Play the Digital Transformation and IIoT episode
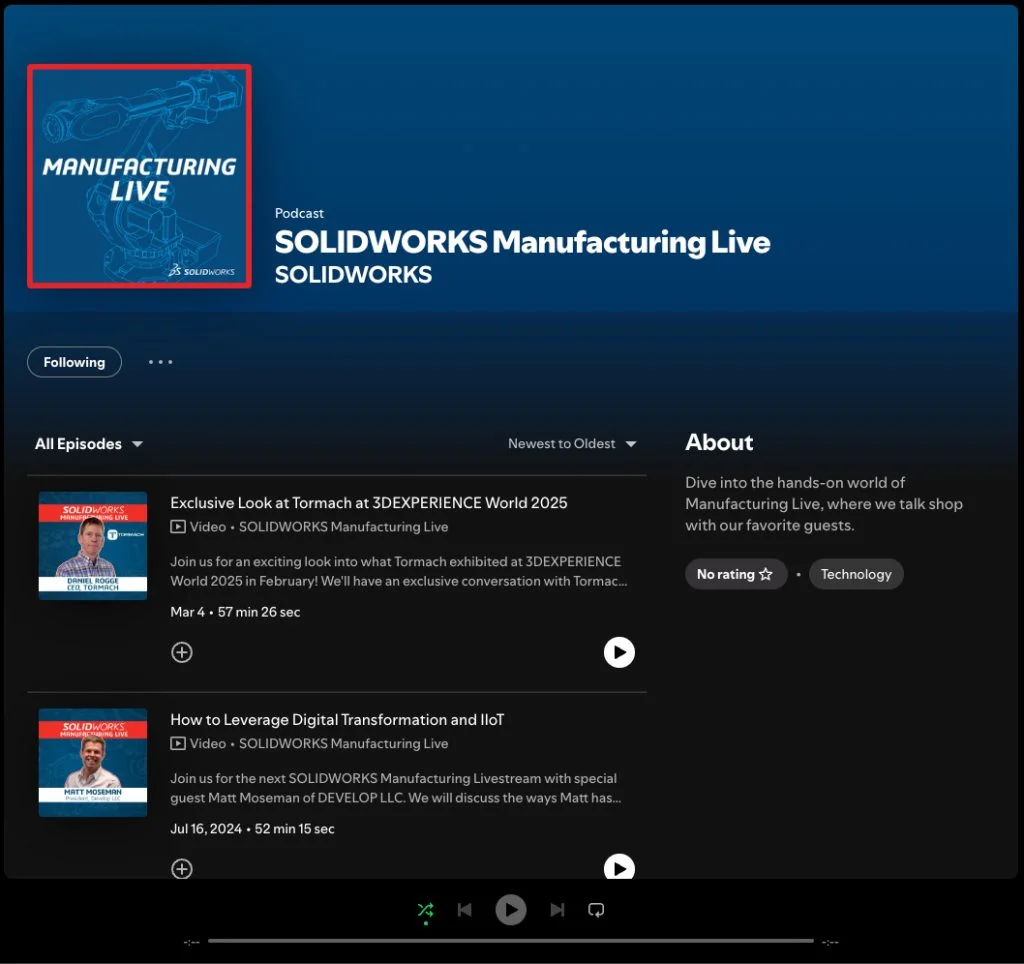This screenshot has width=1024, height=964. [619, 867]
